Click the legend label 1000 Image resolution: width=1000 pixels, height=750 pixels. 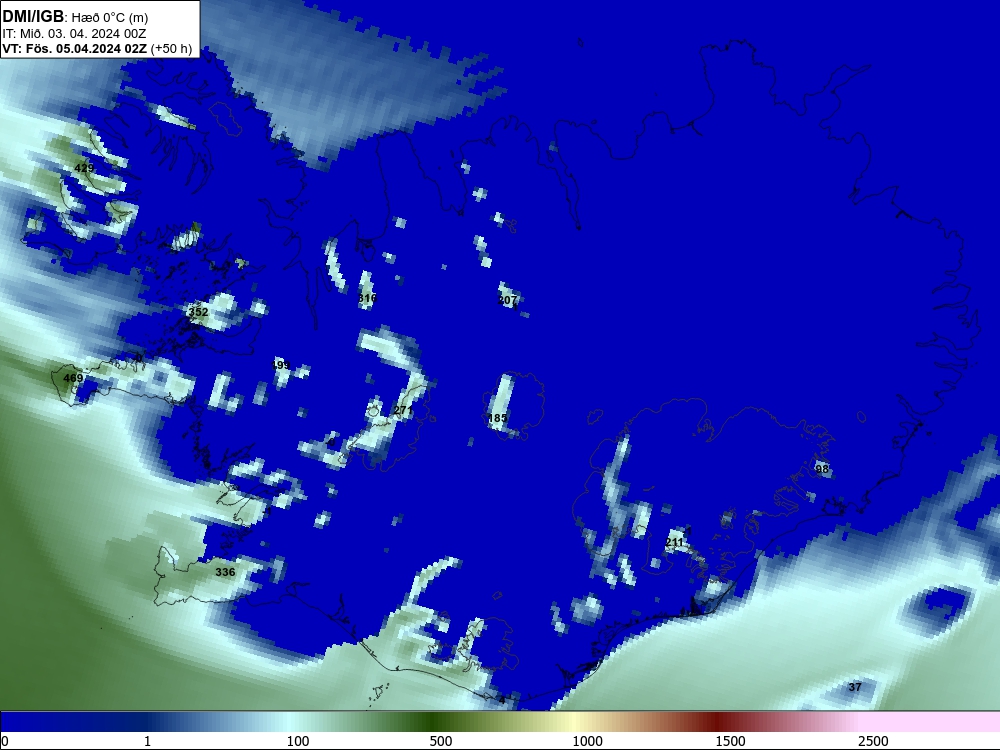click(587, 741)
